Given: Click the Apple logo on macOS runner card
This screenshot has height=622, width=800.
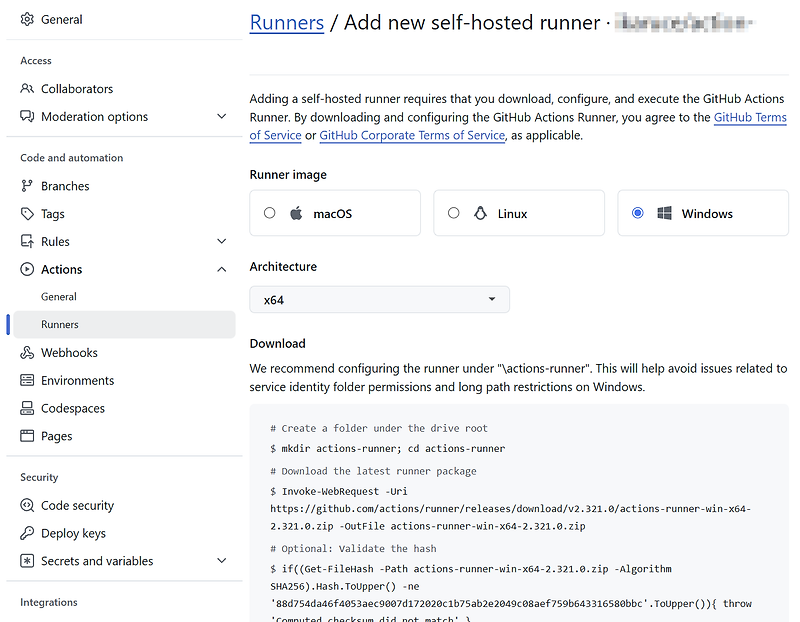Looking at the screenshot, I should pos(295,212).
